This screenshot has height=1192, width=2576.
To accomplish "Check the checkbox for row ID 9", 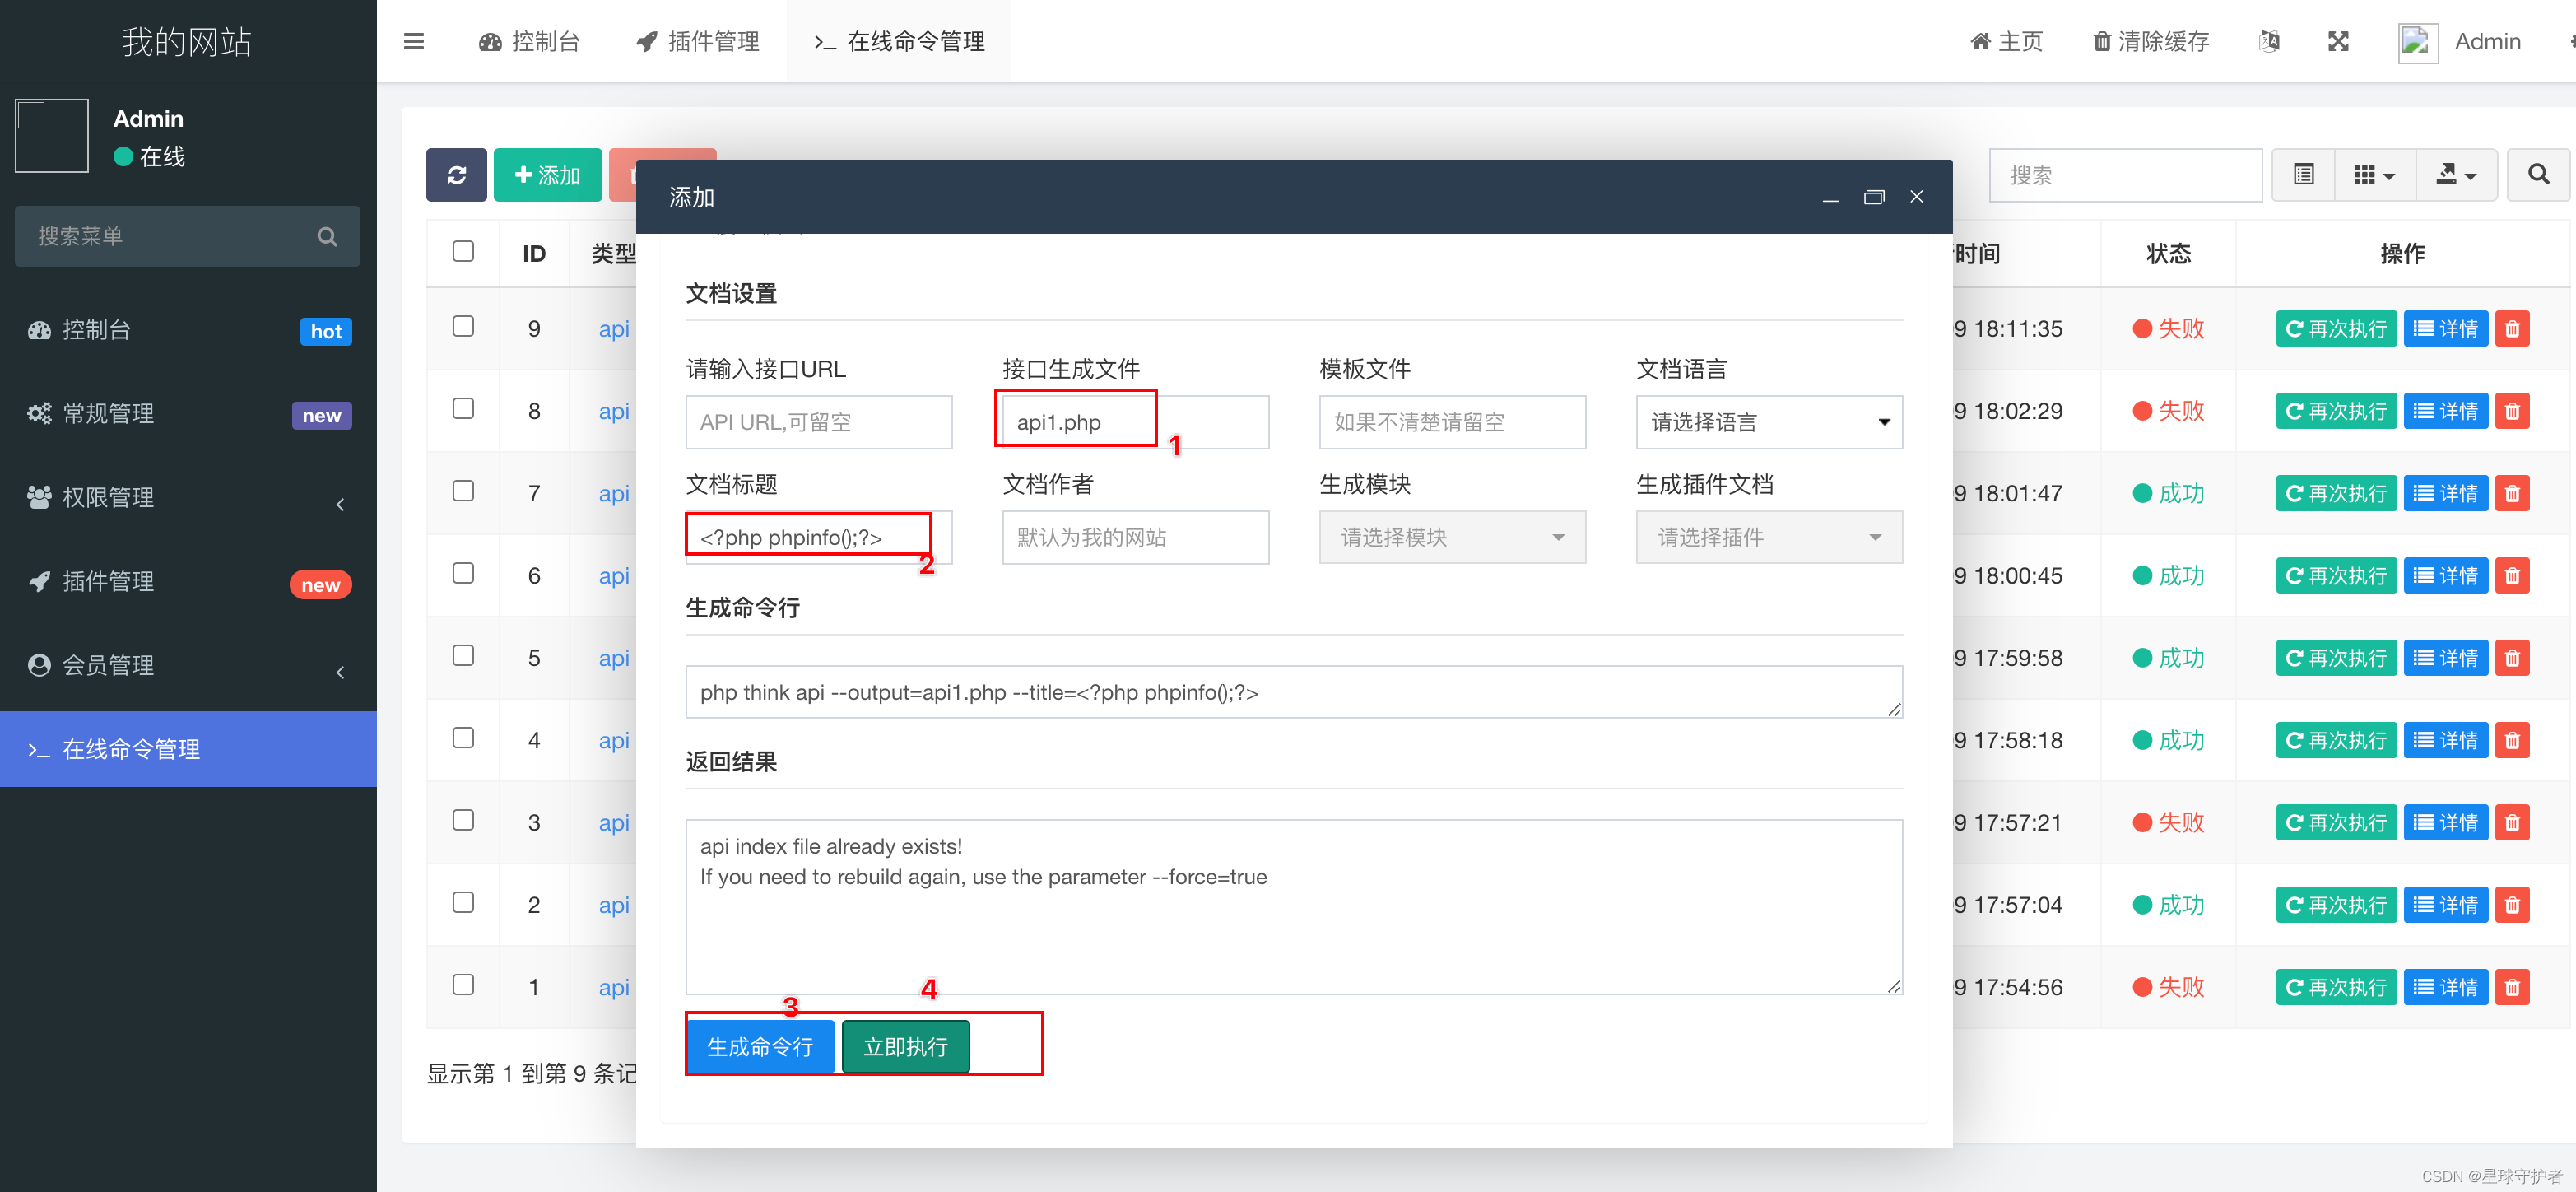I will 463,327.
